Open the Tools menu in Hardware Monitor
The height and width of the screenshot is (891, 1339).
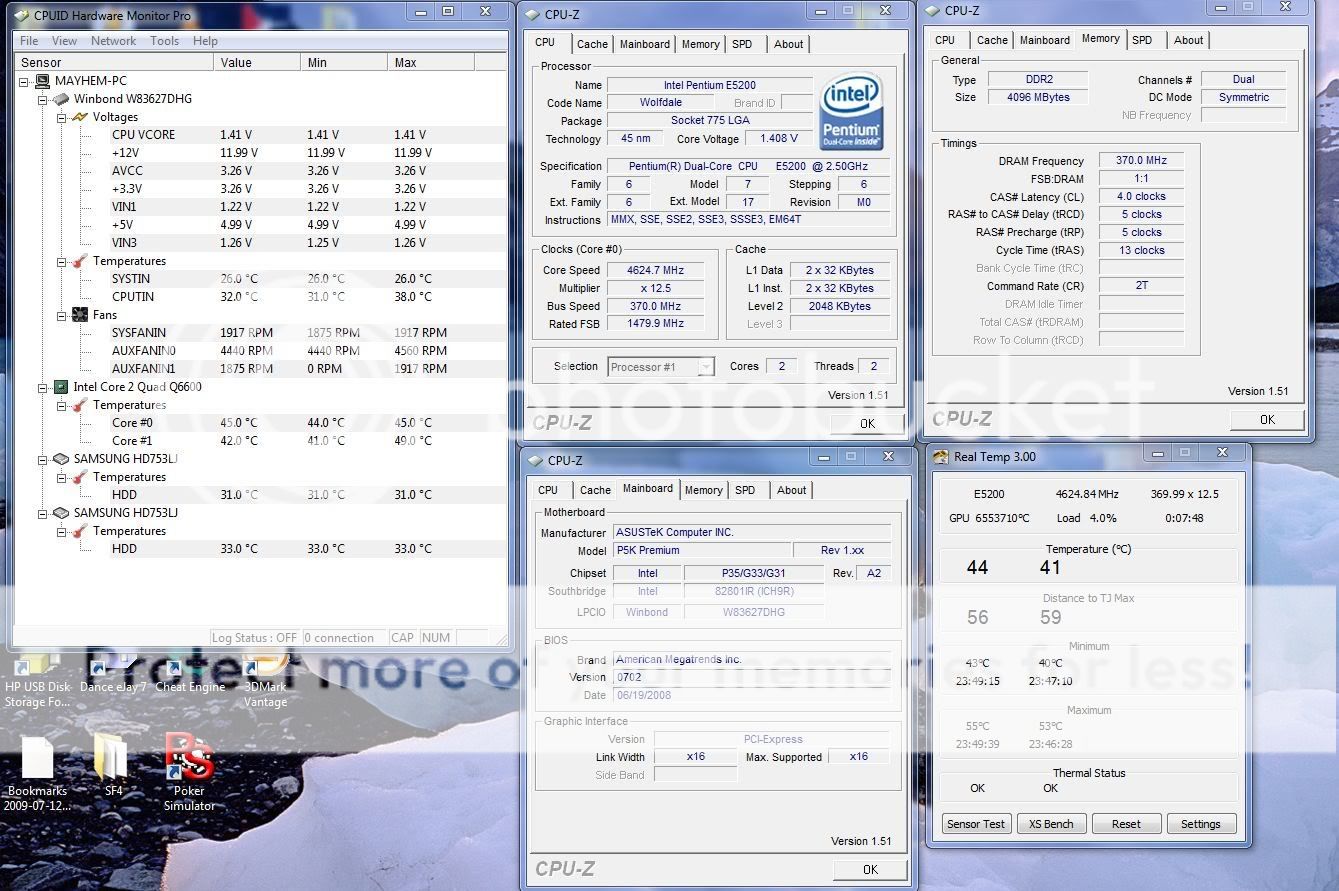coord(165,41)
